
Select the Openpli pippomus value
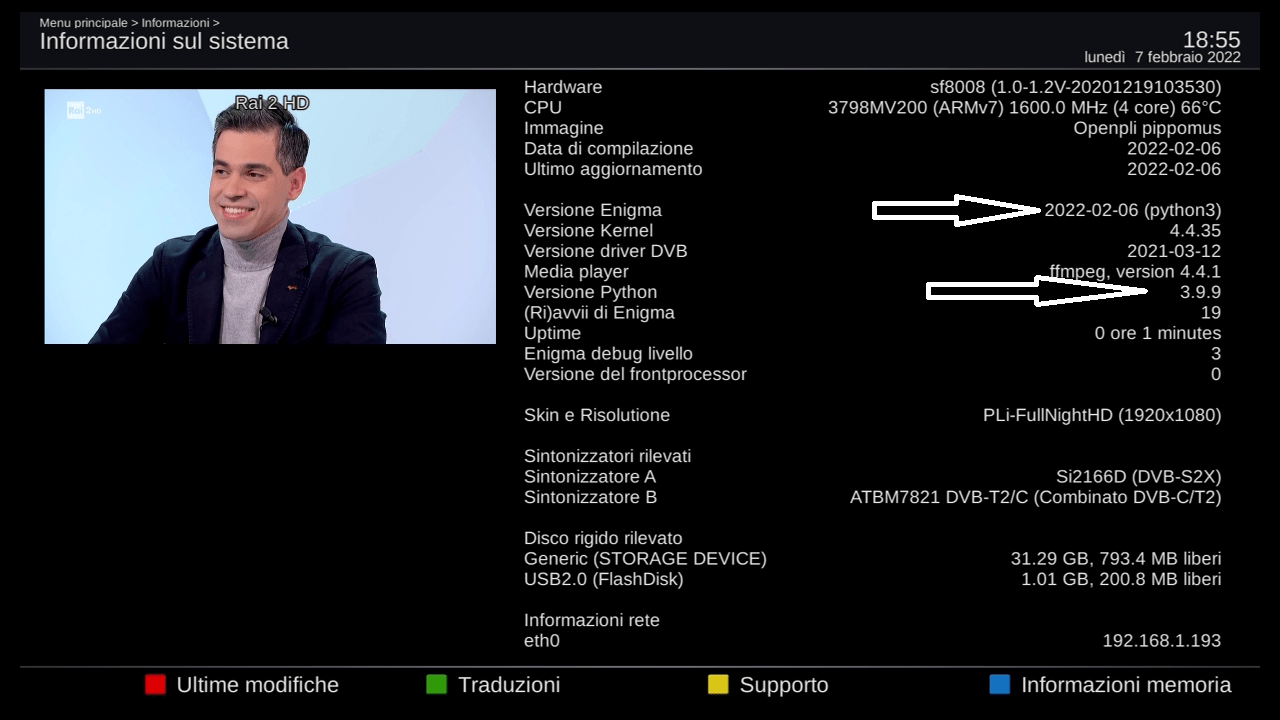click(x=1147, y=128)
